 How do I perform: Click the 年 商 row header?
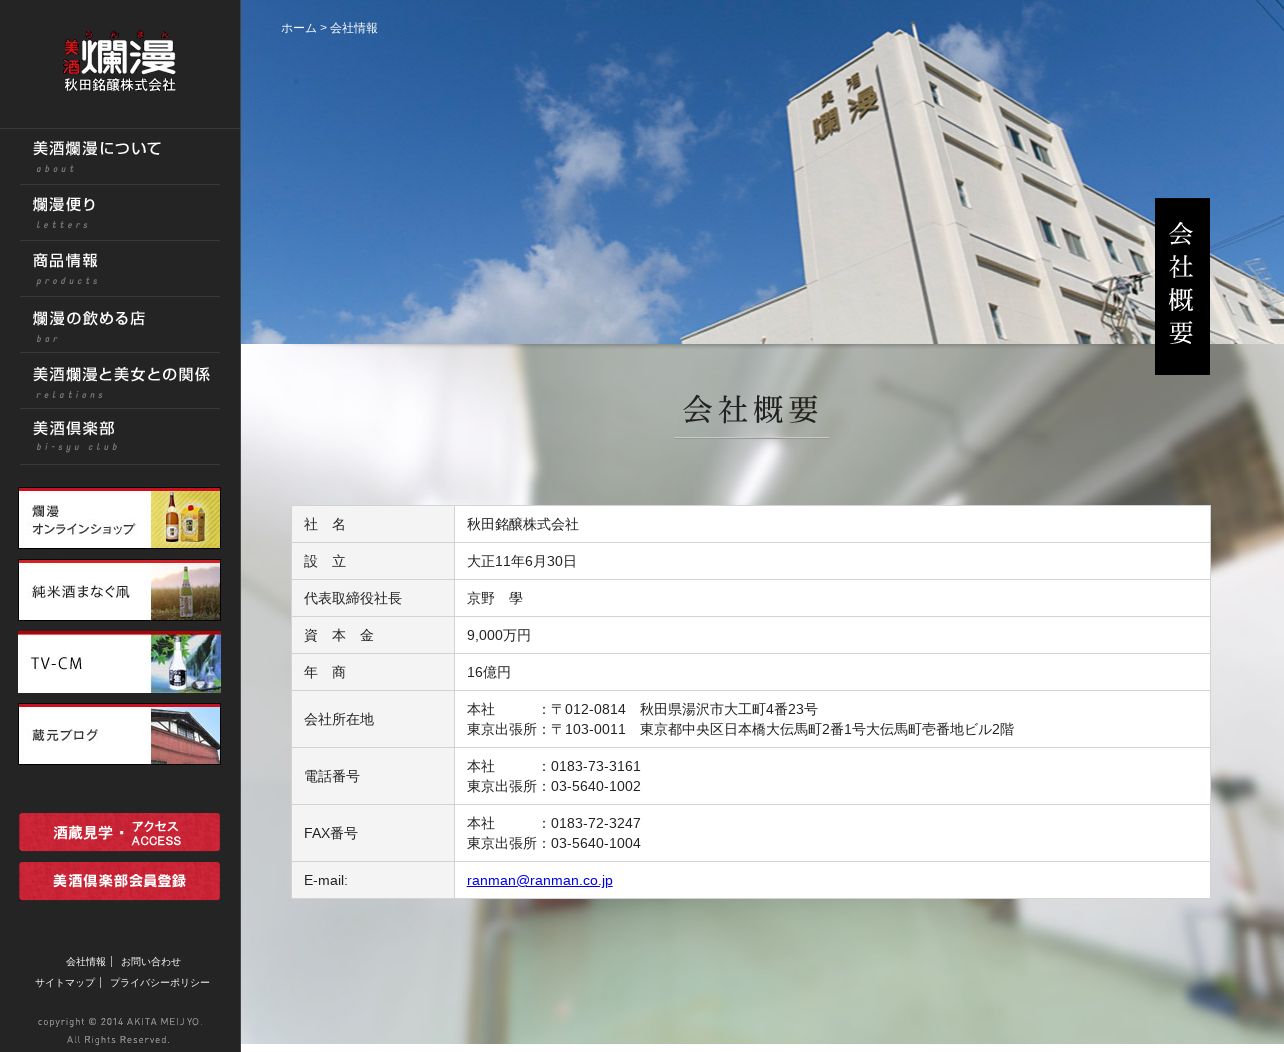tap(373, 672)
